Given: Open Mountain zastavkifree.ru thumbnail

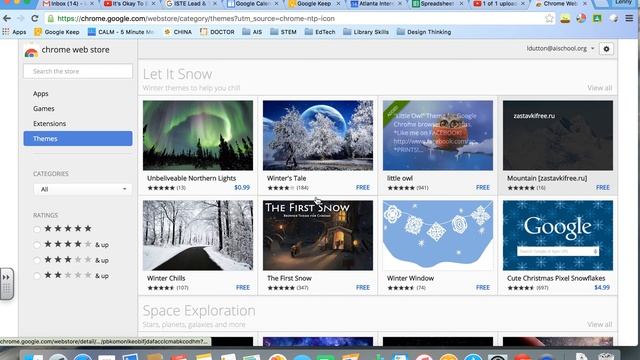Looking at the screenshot, I should [x=558, y=136].
